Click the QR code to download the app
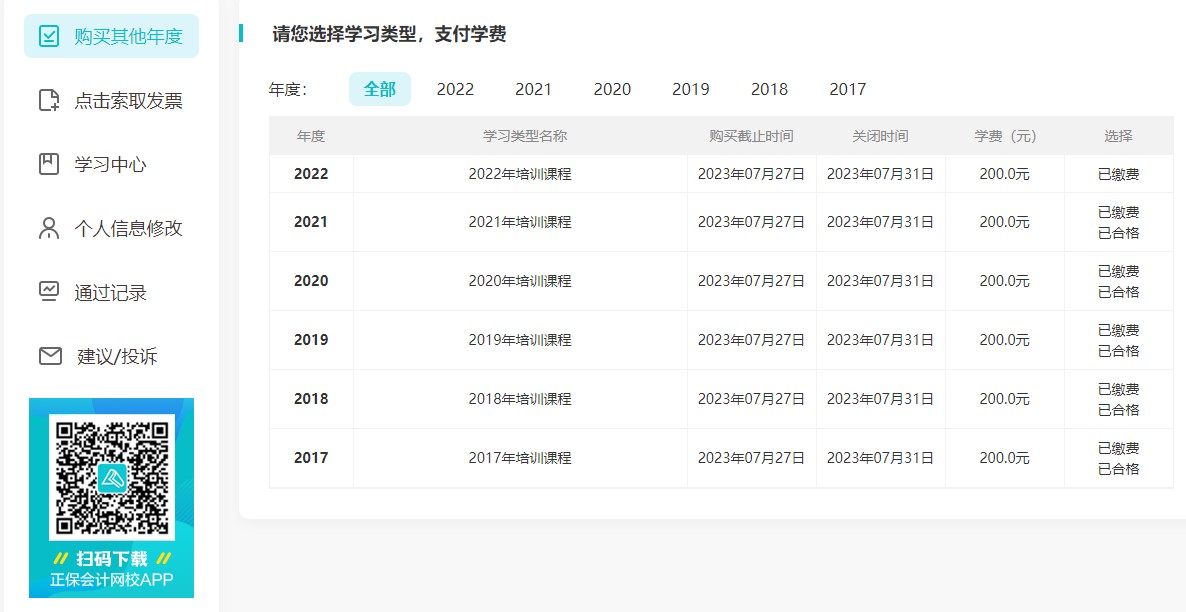The width and height of the screenshot is (1186, 612). click(111, 477)
